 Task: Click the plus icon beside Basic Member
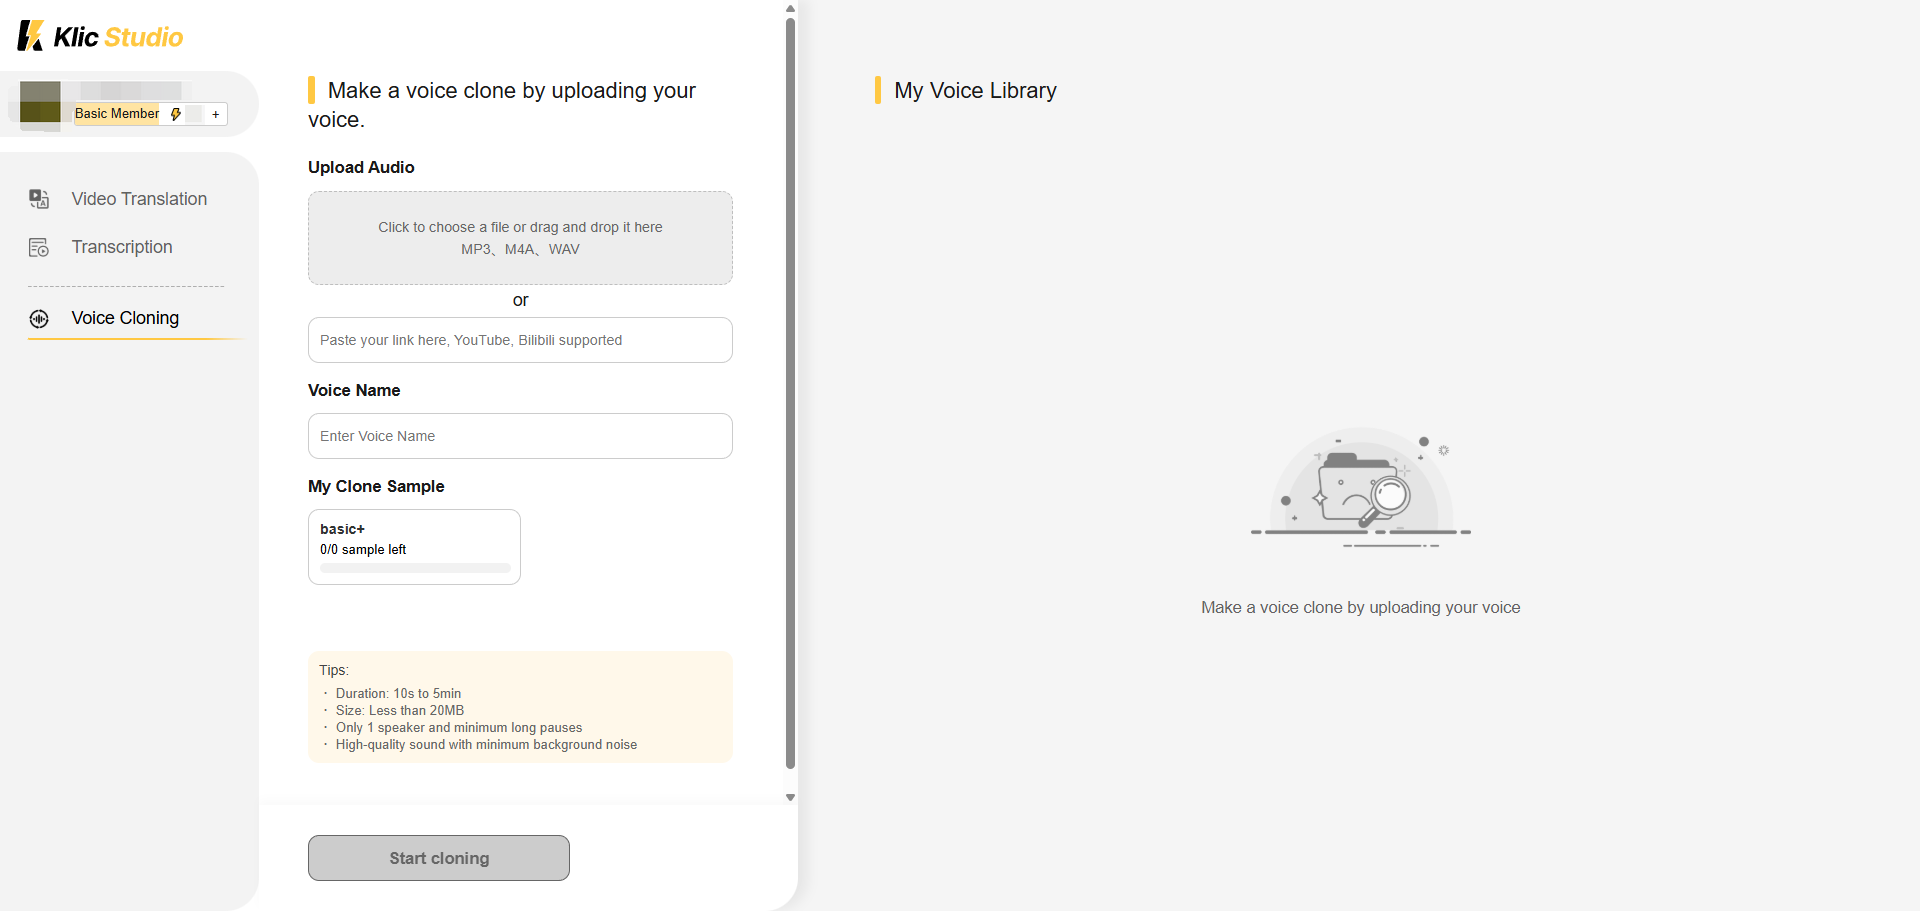click(216, 114)
